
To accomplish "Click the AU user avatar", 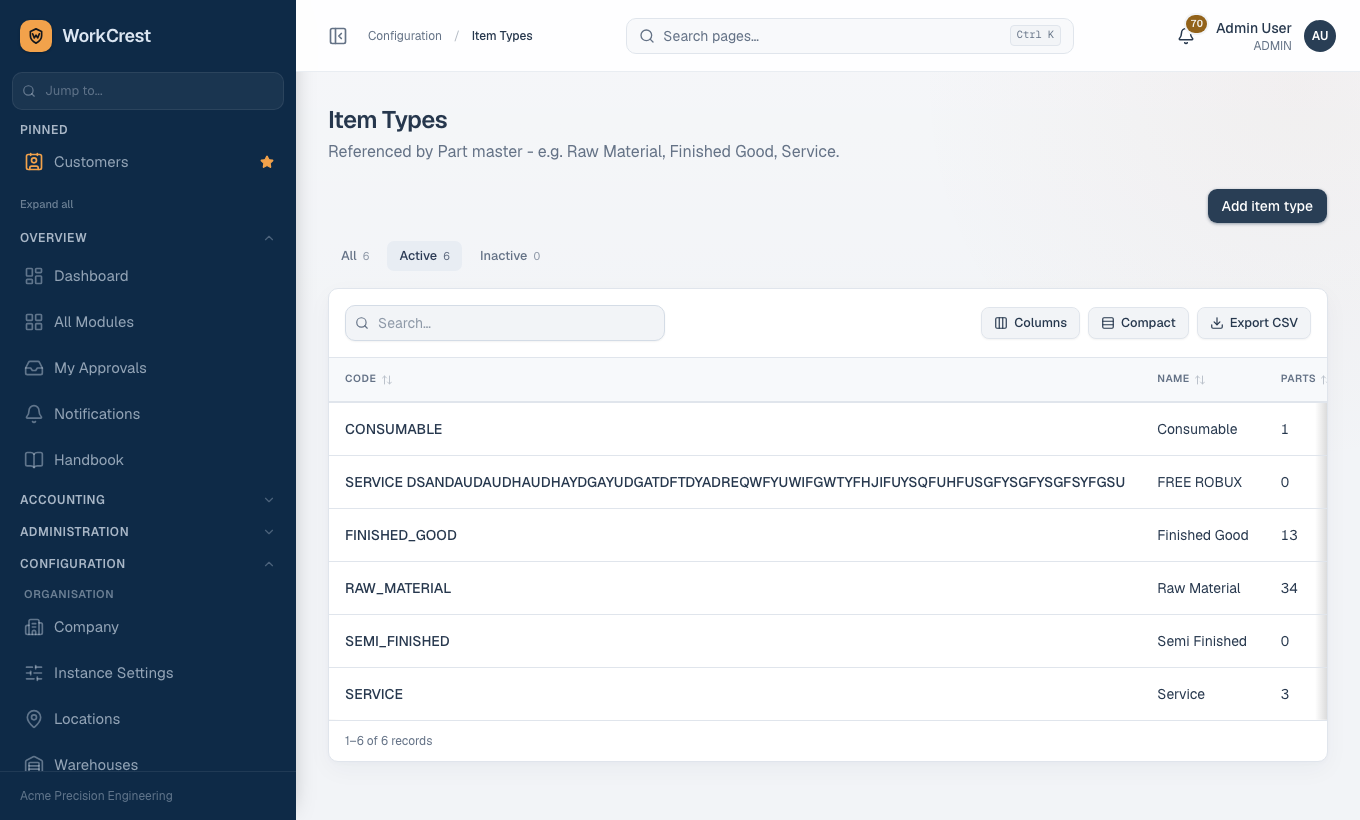I will click(1320, 36).
